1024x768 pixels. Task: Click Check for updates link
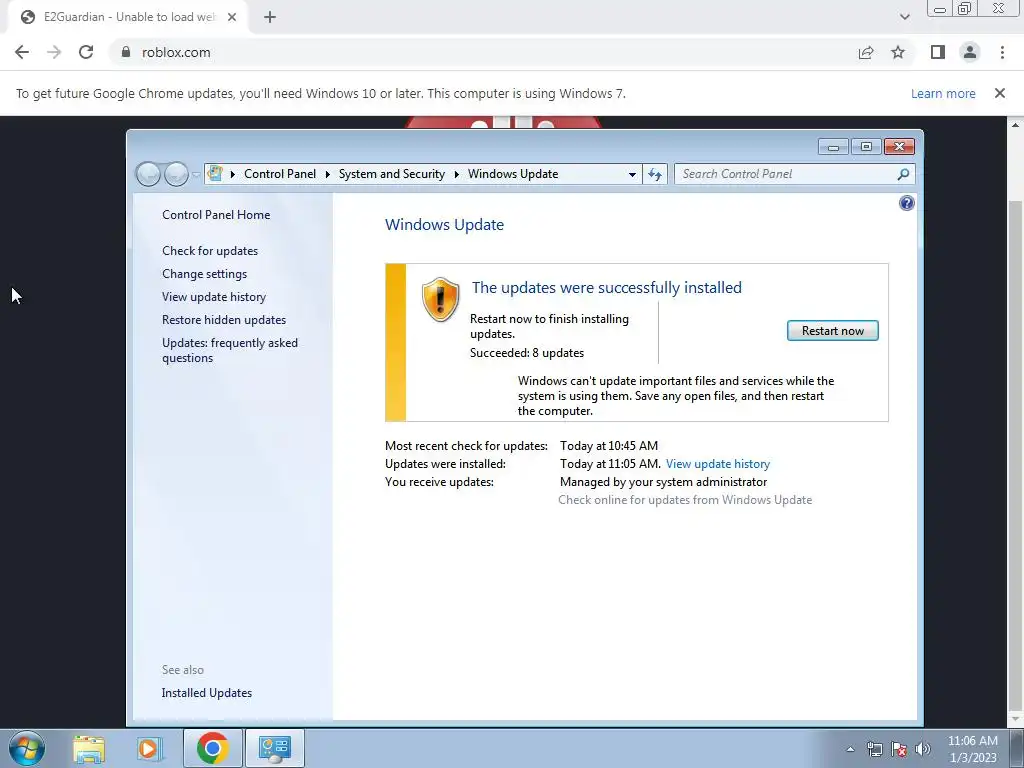(x=210, y=251)
